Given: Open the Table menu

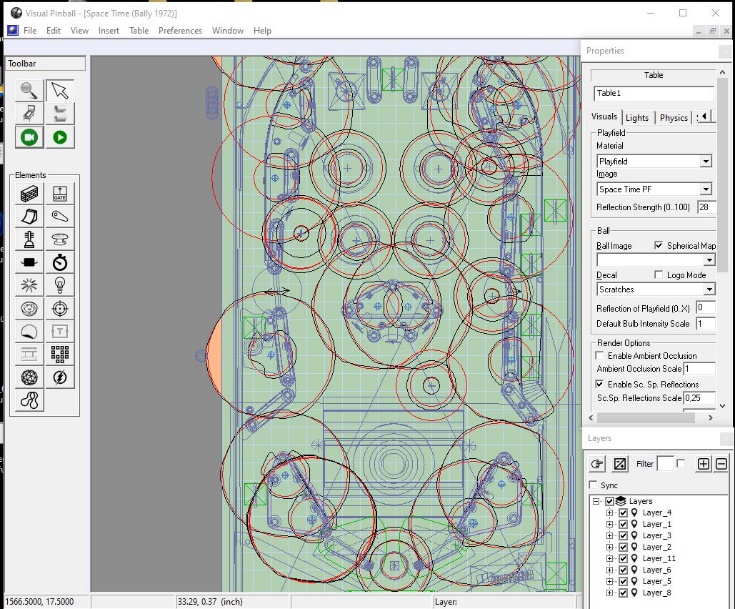Looking at the screenshot, I should click(139, 30).
